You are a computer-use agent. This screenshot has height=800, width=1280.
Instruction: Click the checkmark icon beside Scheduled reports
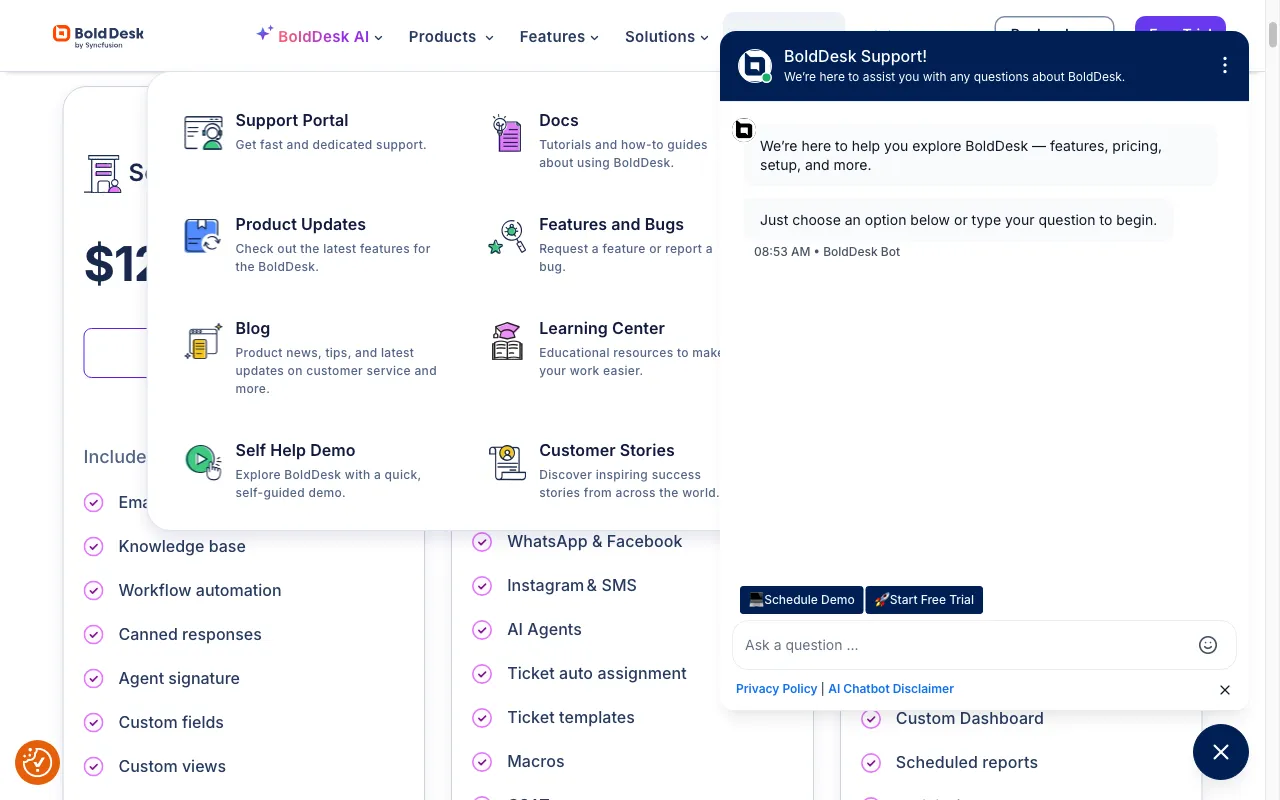871,762
